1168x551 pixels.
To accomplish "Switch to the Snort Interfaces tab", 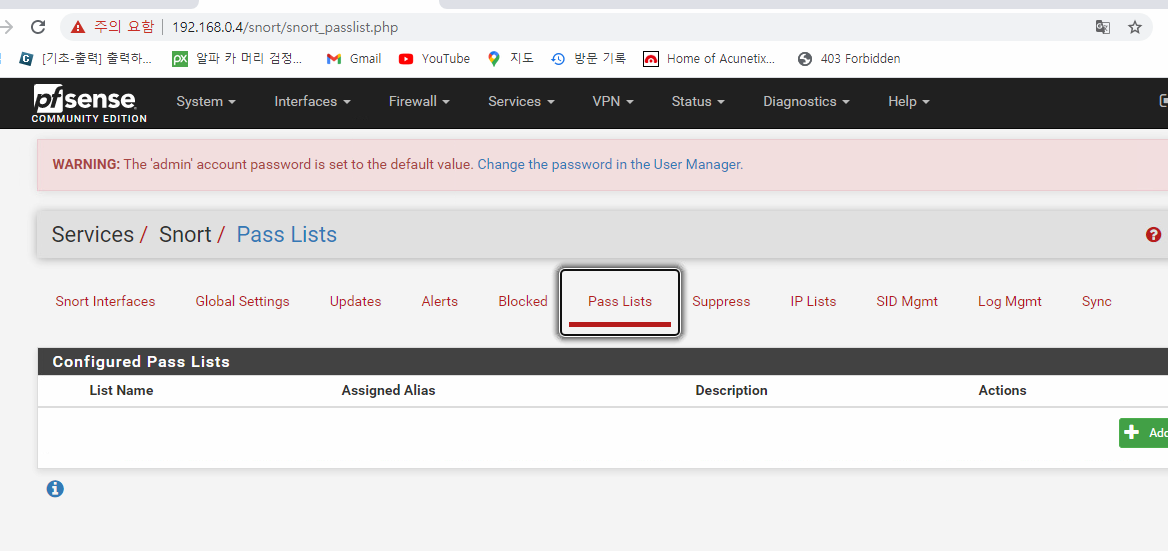I will click(105, 302).
